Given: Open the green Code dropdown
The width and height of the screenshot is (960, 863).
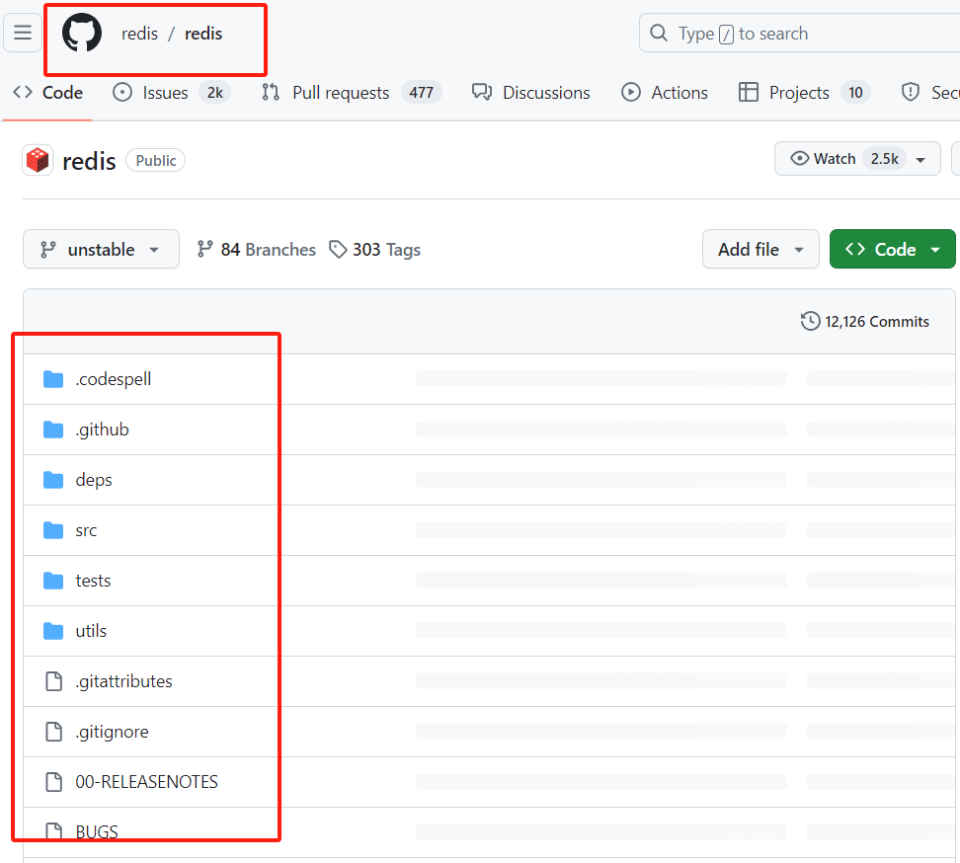Looking at the screenshot, I should 891,249.
